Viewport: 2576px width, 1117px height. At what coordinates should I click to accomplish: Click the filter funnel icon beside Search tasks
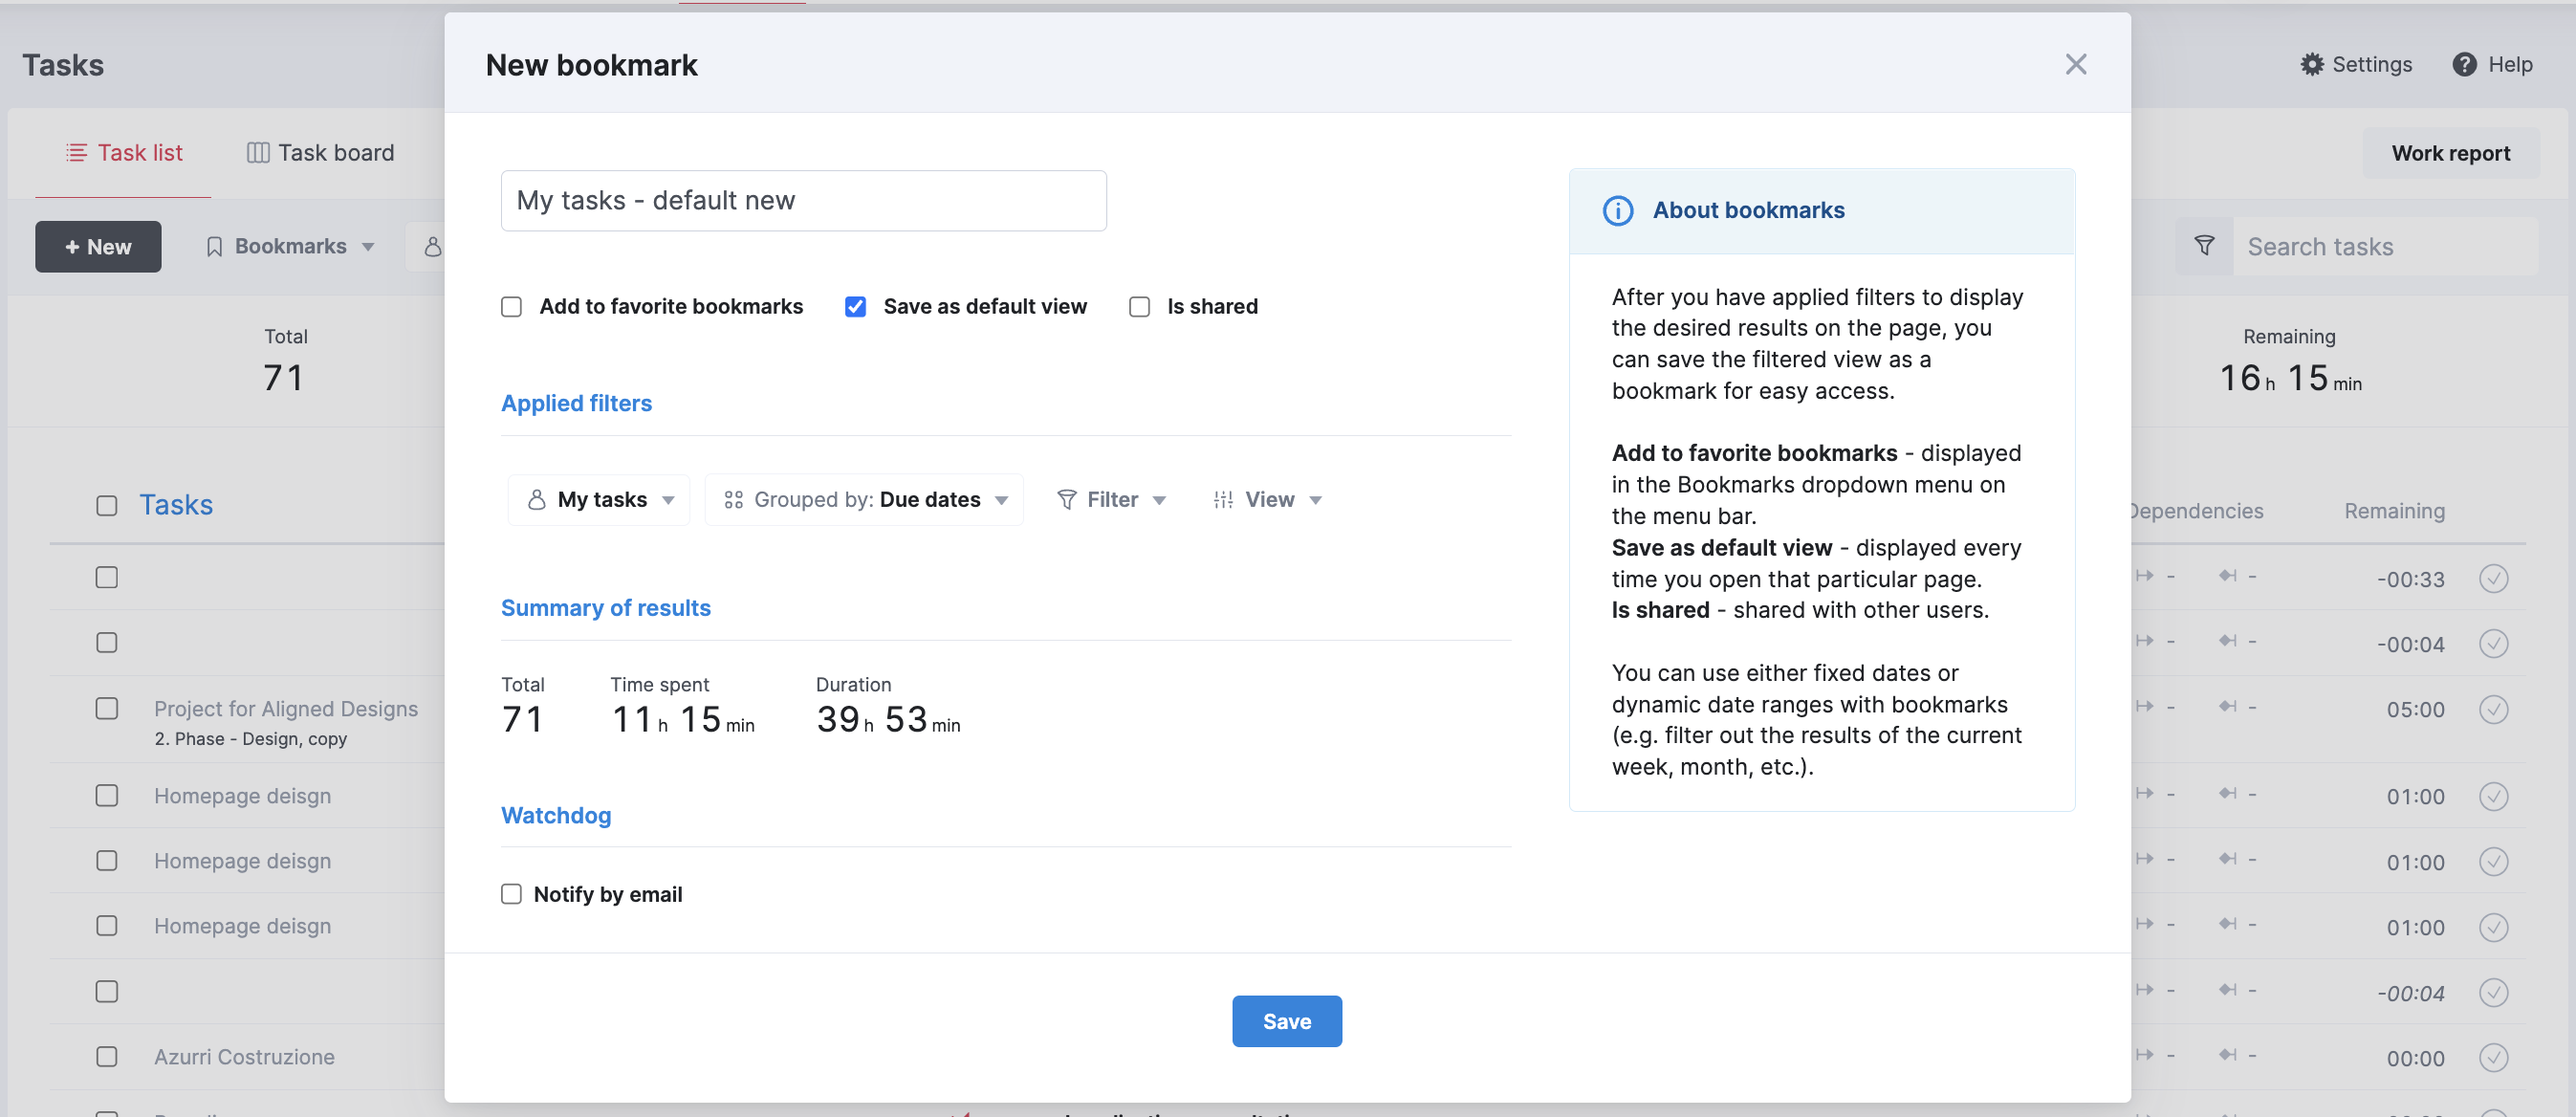(x=2204, y=246)
